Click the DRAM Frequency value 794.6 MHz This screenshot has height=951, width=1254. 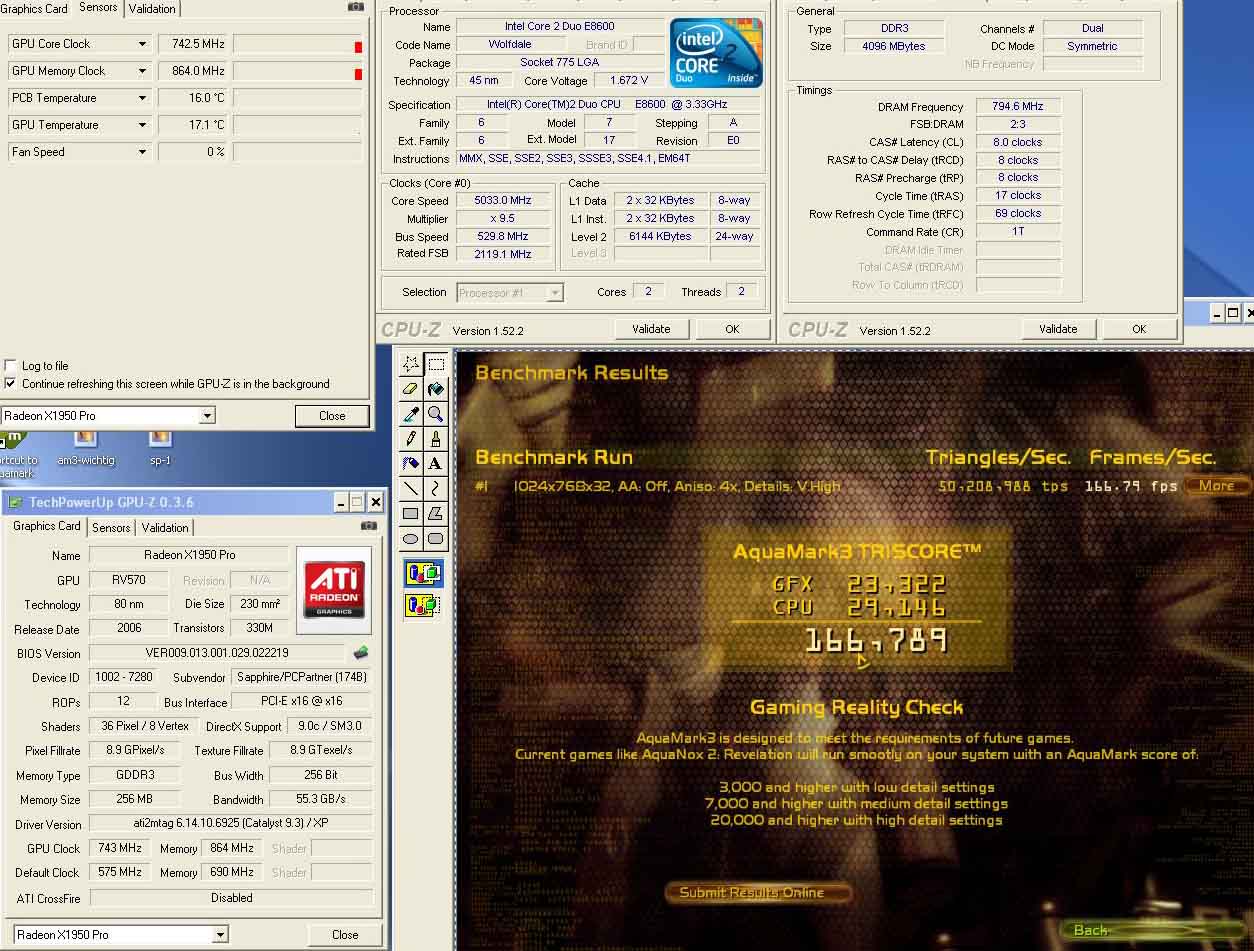(1018, 107)
